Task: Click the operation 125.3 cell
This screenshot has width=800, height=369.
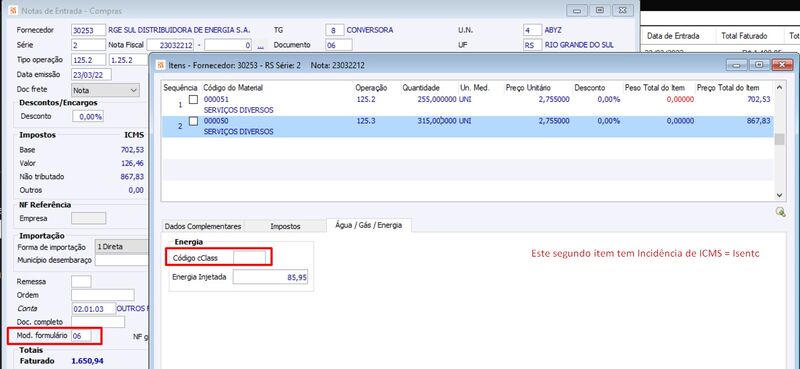Action: [366, 121]
